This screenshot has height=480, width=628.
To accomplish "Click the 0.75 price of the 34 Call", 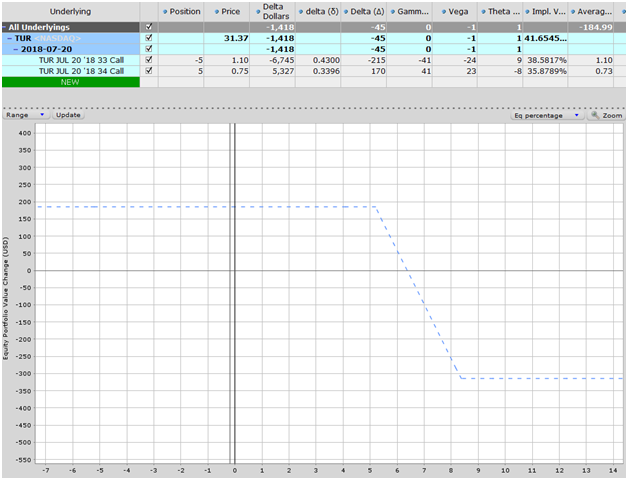I will click(227, 71).
